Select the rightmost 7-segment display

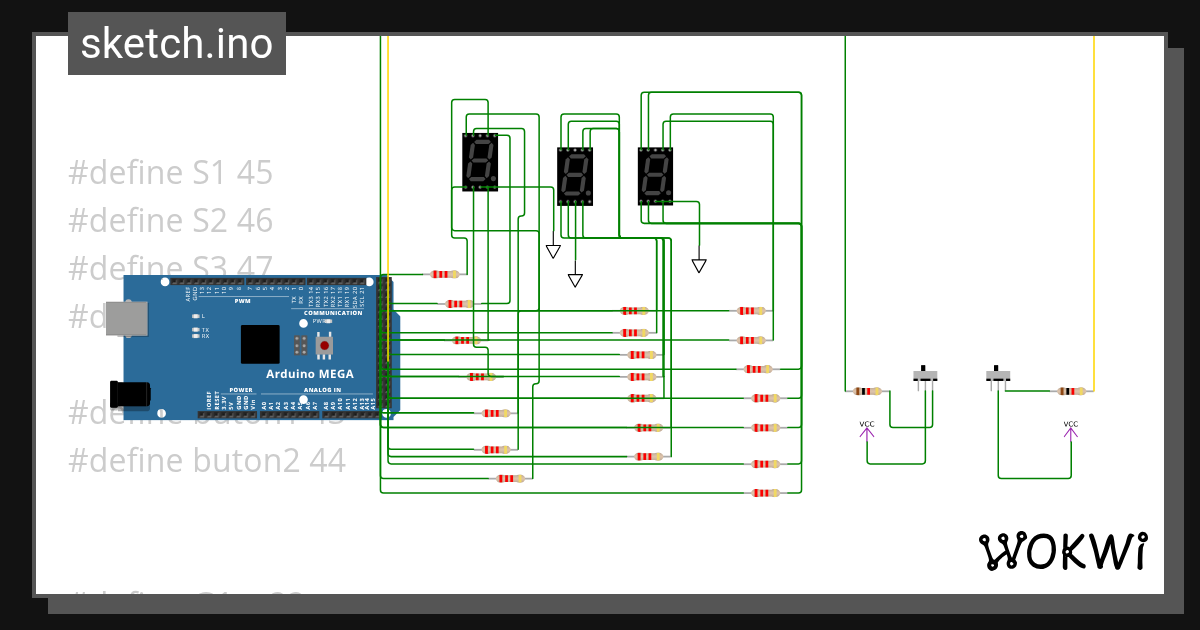tap(655, 176)
